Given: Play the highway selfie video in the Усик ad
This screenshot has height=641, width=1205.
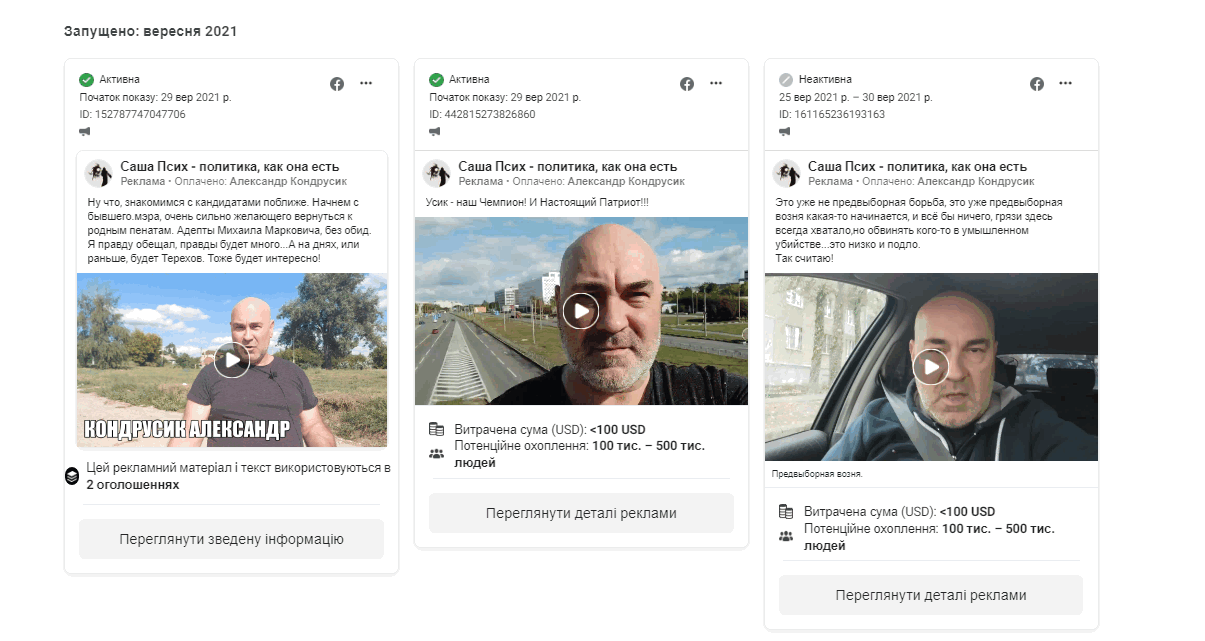Looking at the screenshot, I should click(580, 311).
